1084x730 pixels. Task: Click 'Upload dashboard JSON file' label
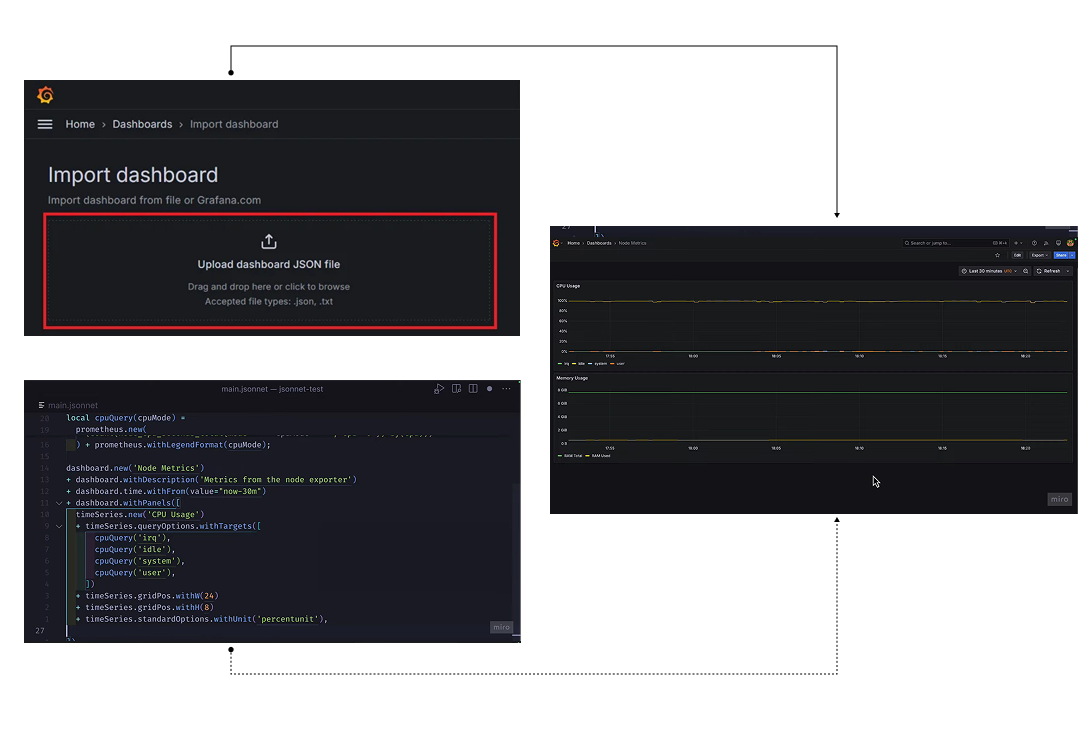pyautogui.click(x=269, y=264)
